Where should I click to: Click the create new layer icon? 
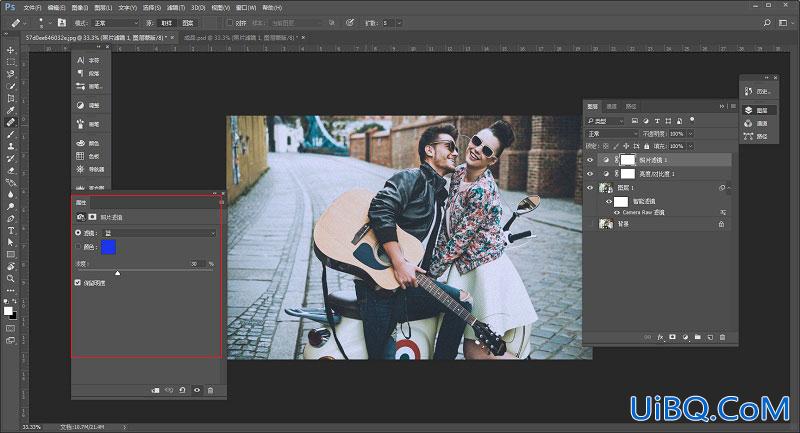(710, 337)
